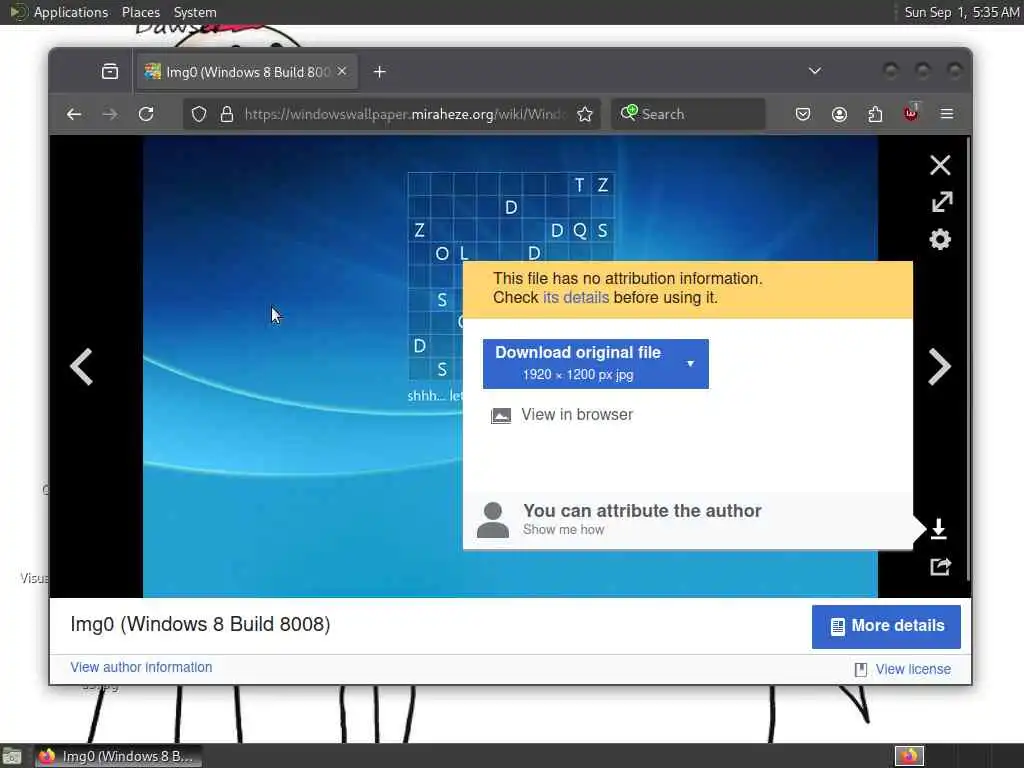Open More details page
Screen dimensions: 1024x768
[886, 626]
